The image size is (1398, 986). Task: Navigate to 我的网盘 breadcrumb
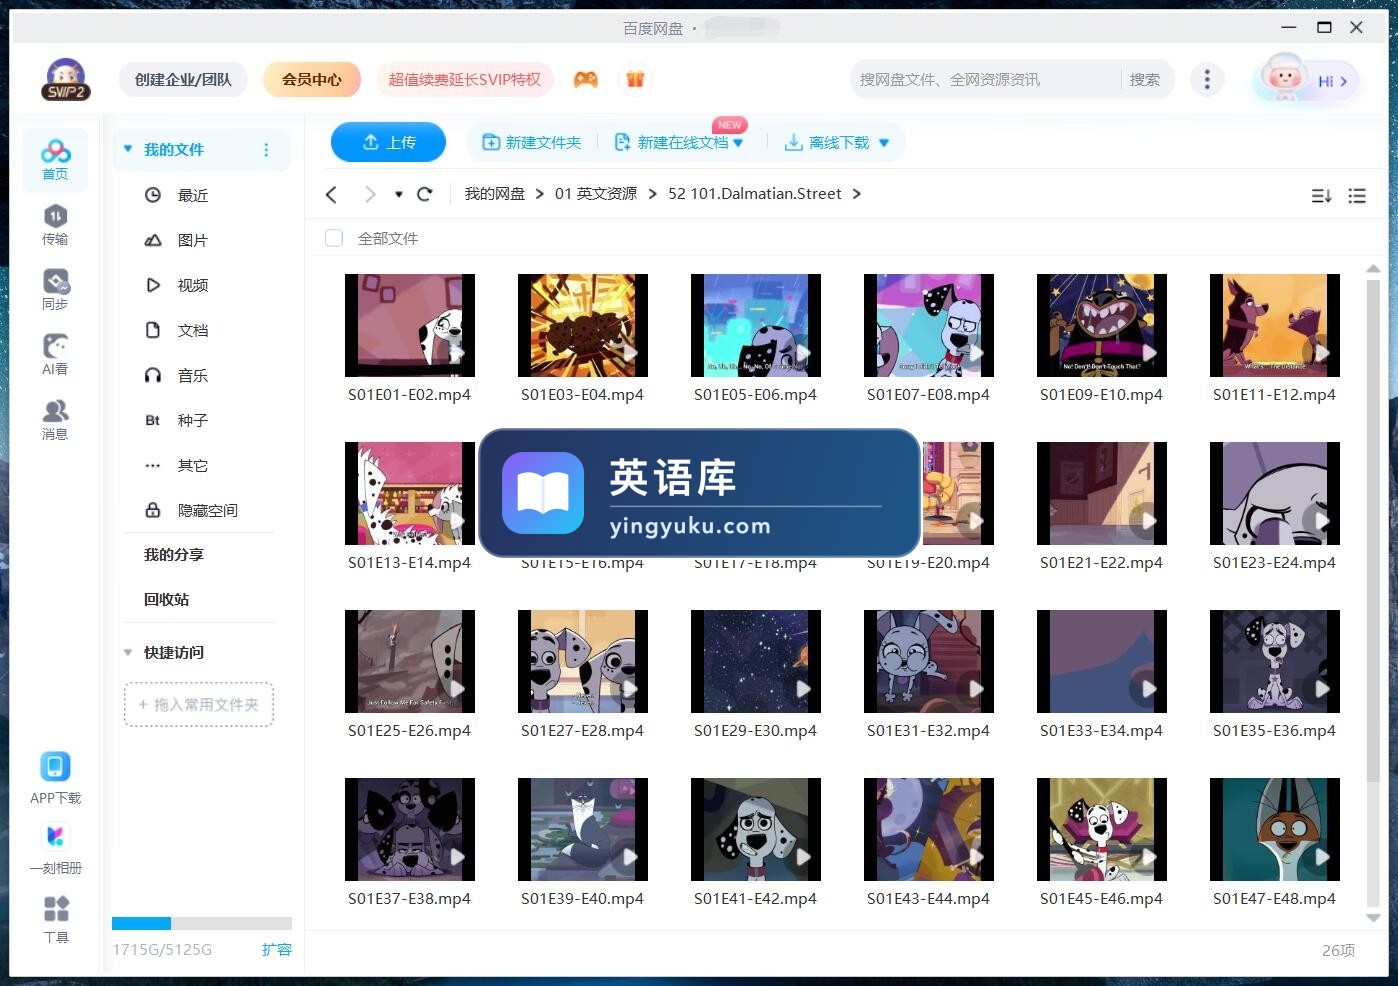click(495, 194)
